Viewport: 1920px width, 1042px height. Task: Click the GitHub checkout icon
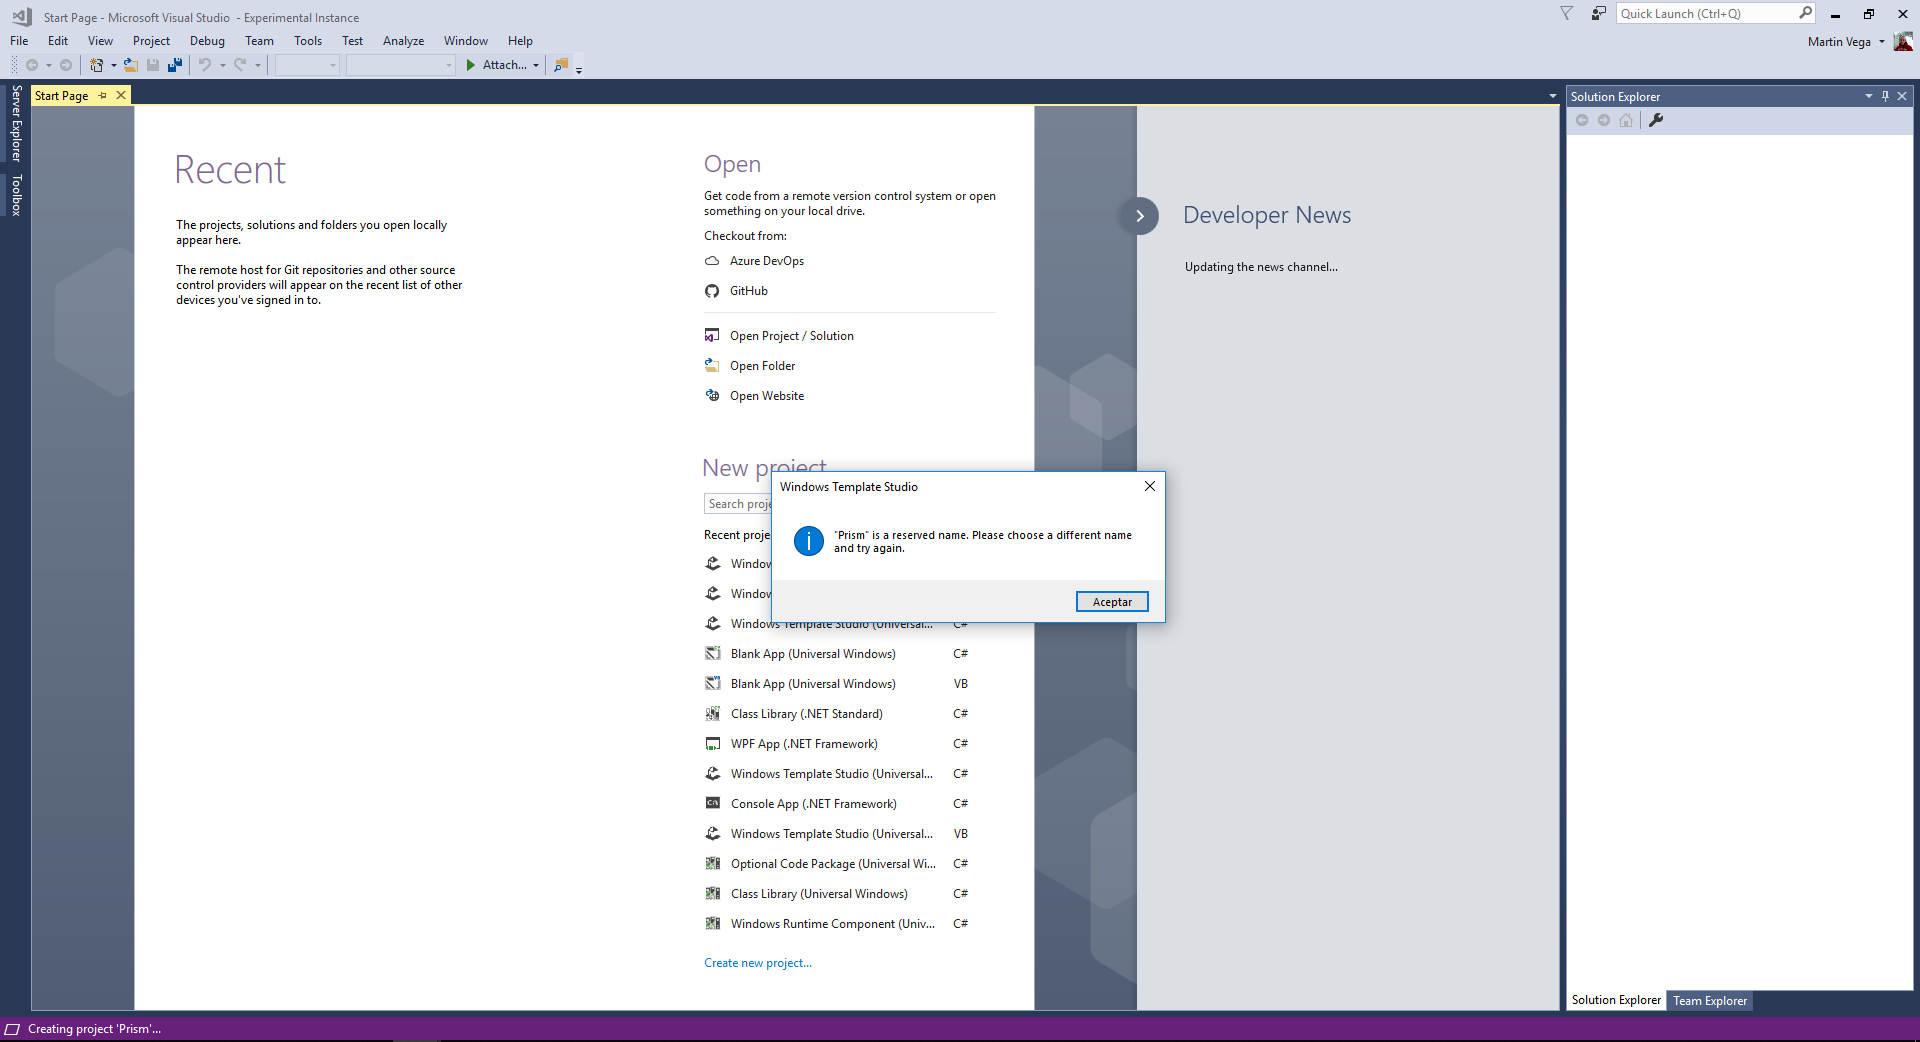click(712, 291)
